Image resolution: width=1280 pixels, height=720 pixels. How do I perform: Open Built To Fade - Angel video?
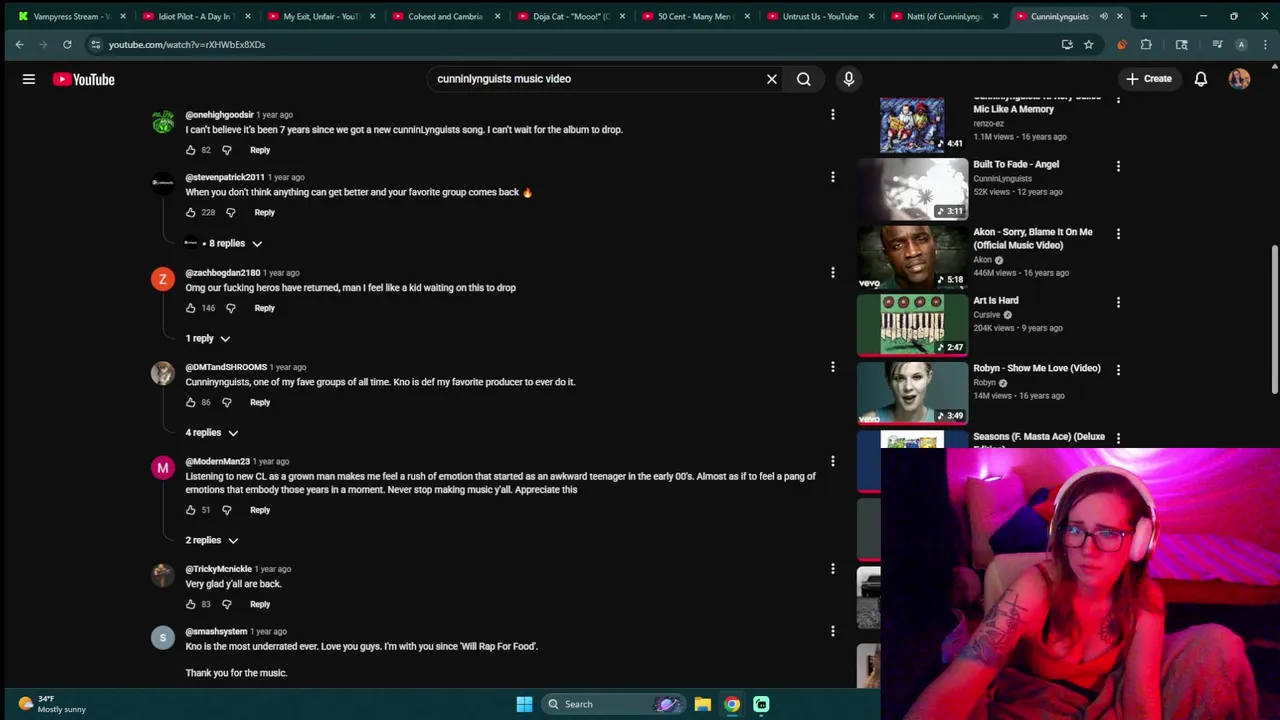coord(1016,164)
